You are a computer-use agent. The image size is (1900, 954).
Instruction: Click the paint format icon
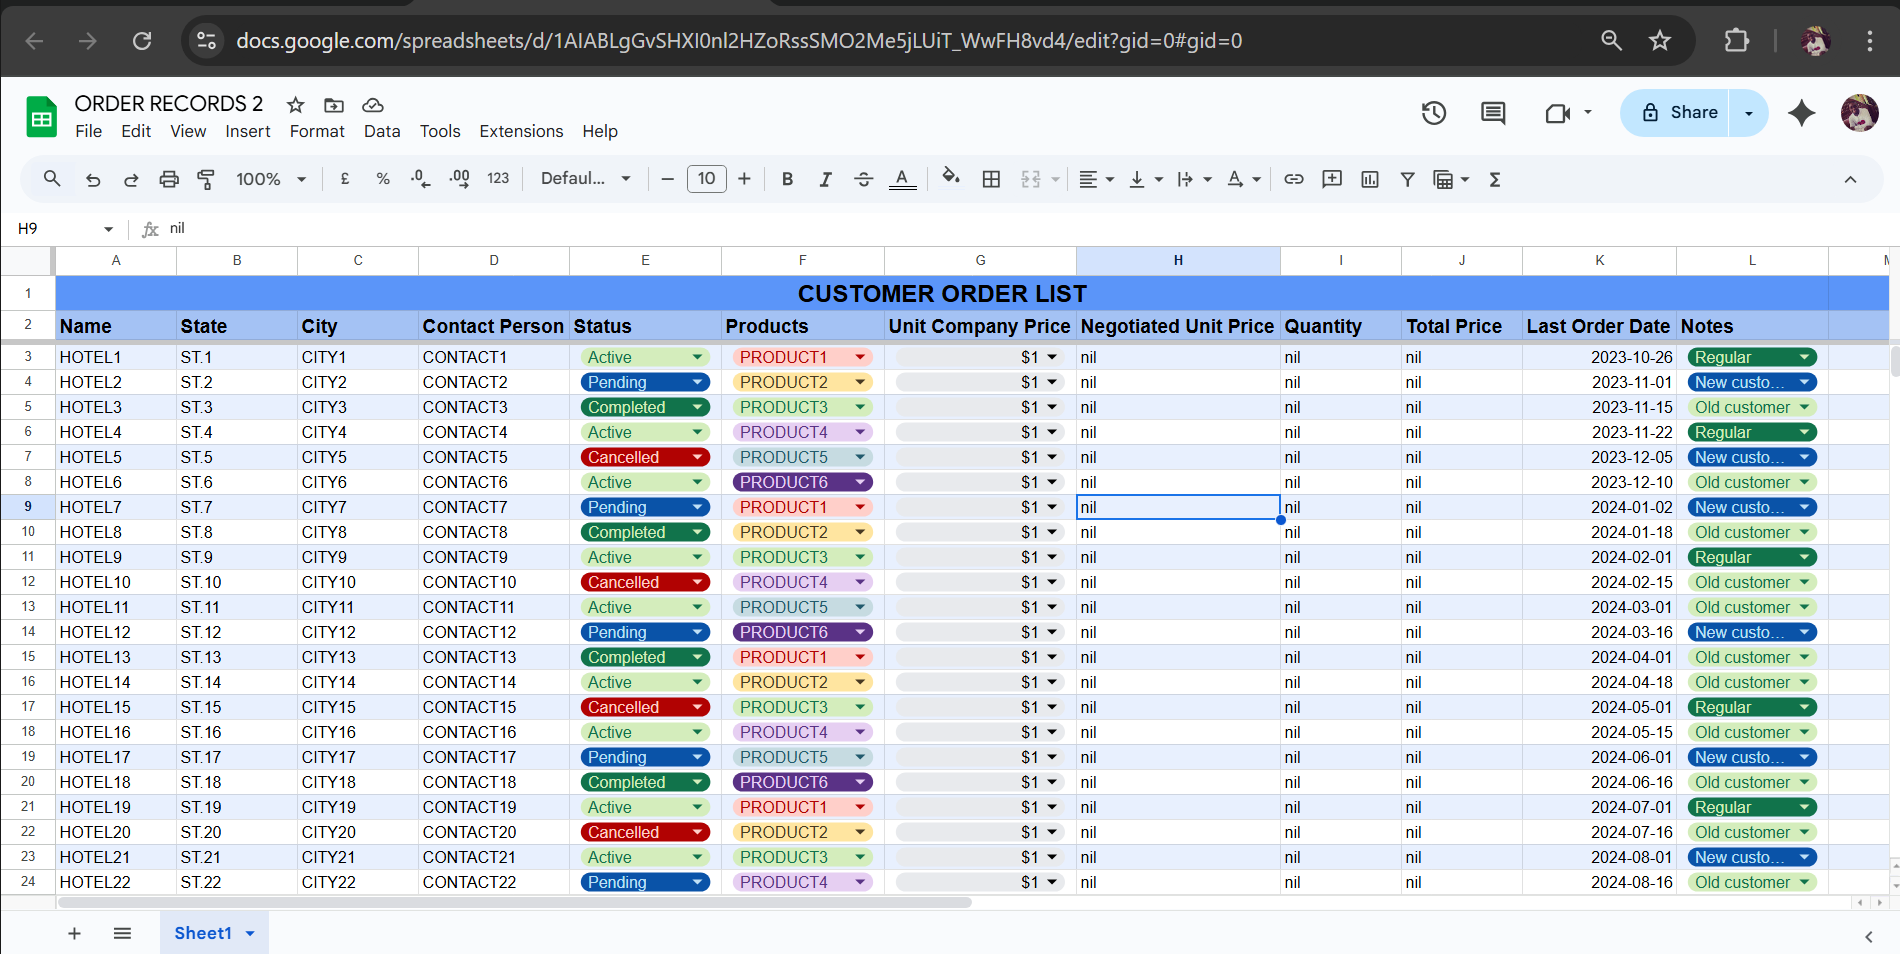pos(206,179)
